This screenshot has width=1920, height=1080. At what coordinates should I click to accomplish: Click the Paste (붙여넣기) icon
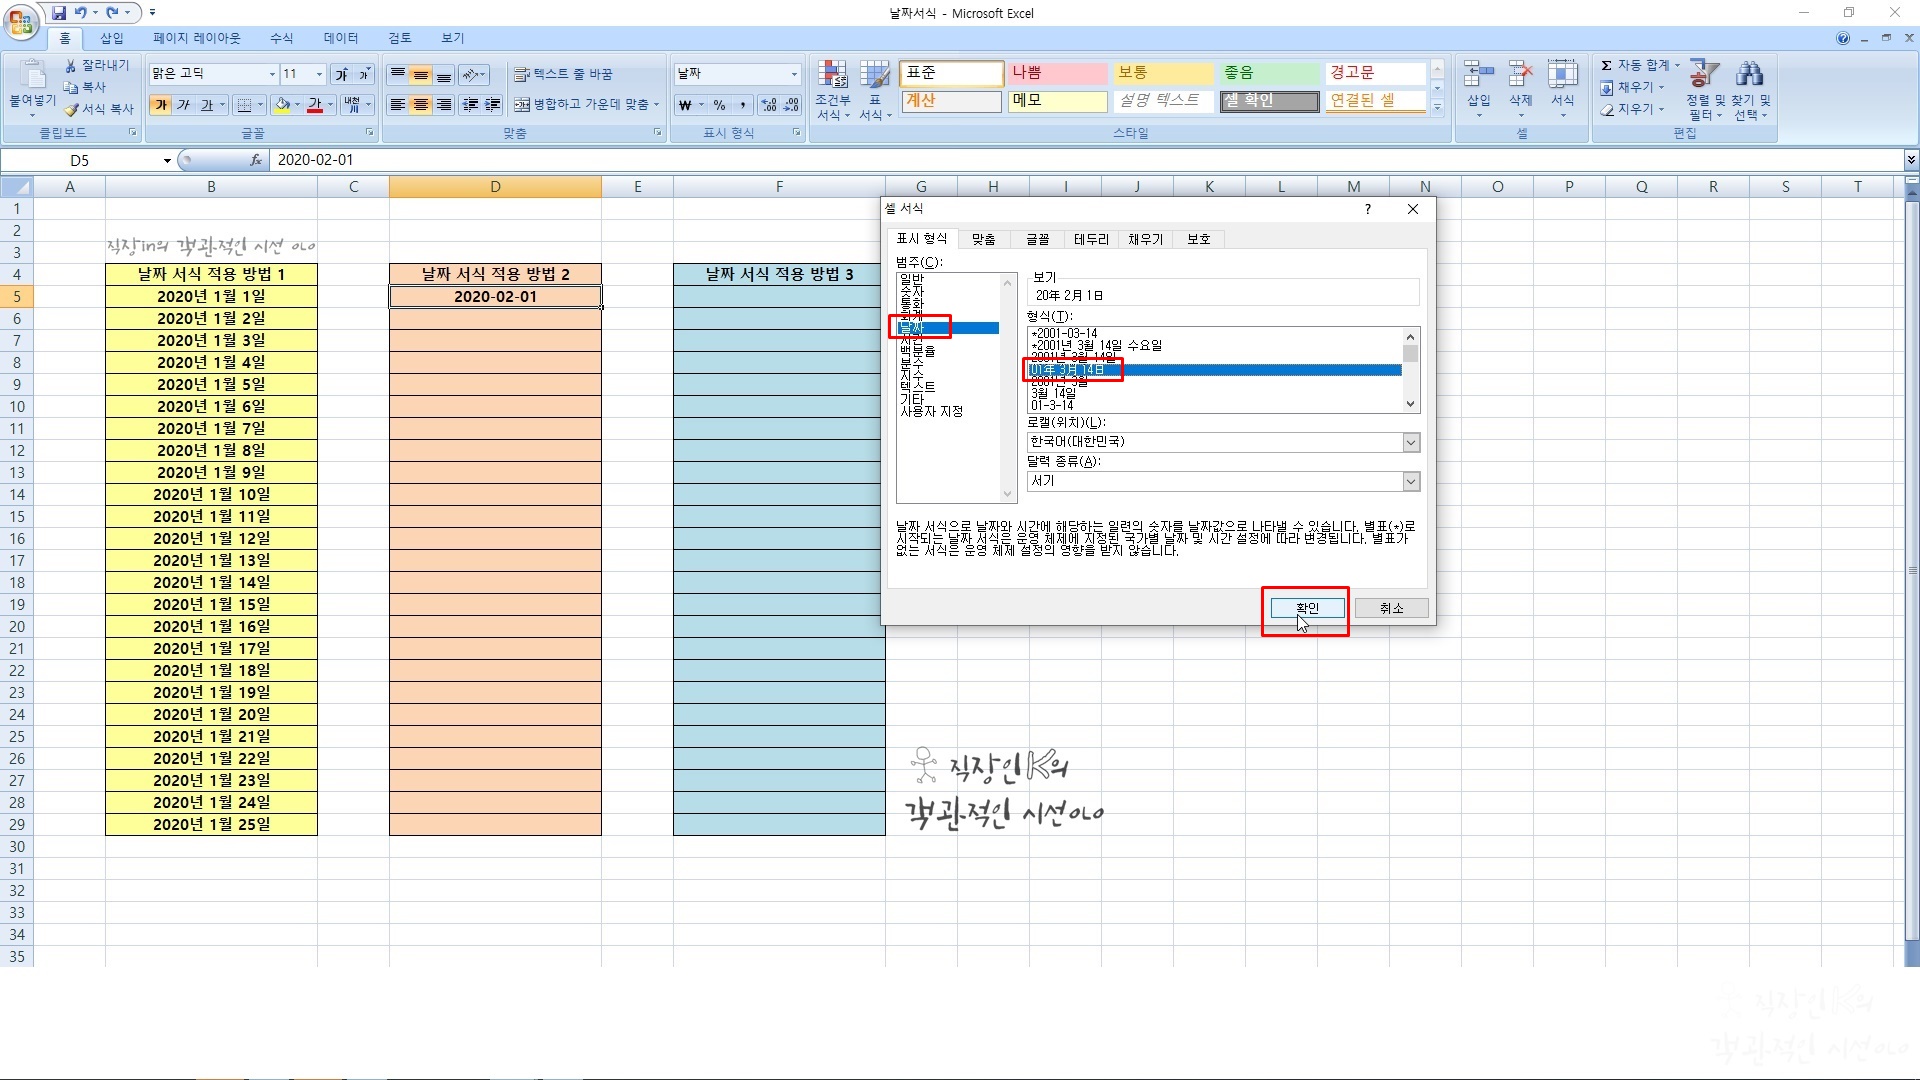(x=32, y=76)
